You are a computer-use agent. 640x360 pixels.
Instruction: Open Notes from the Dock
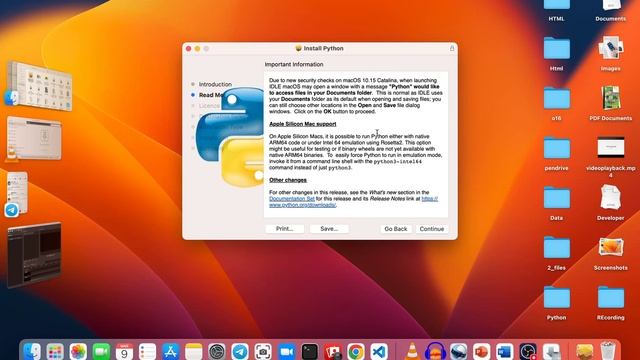coord(193,351)
